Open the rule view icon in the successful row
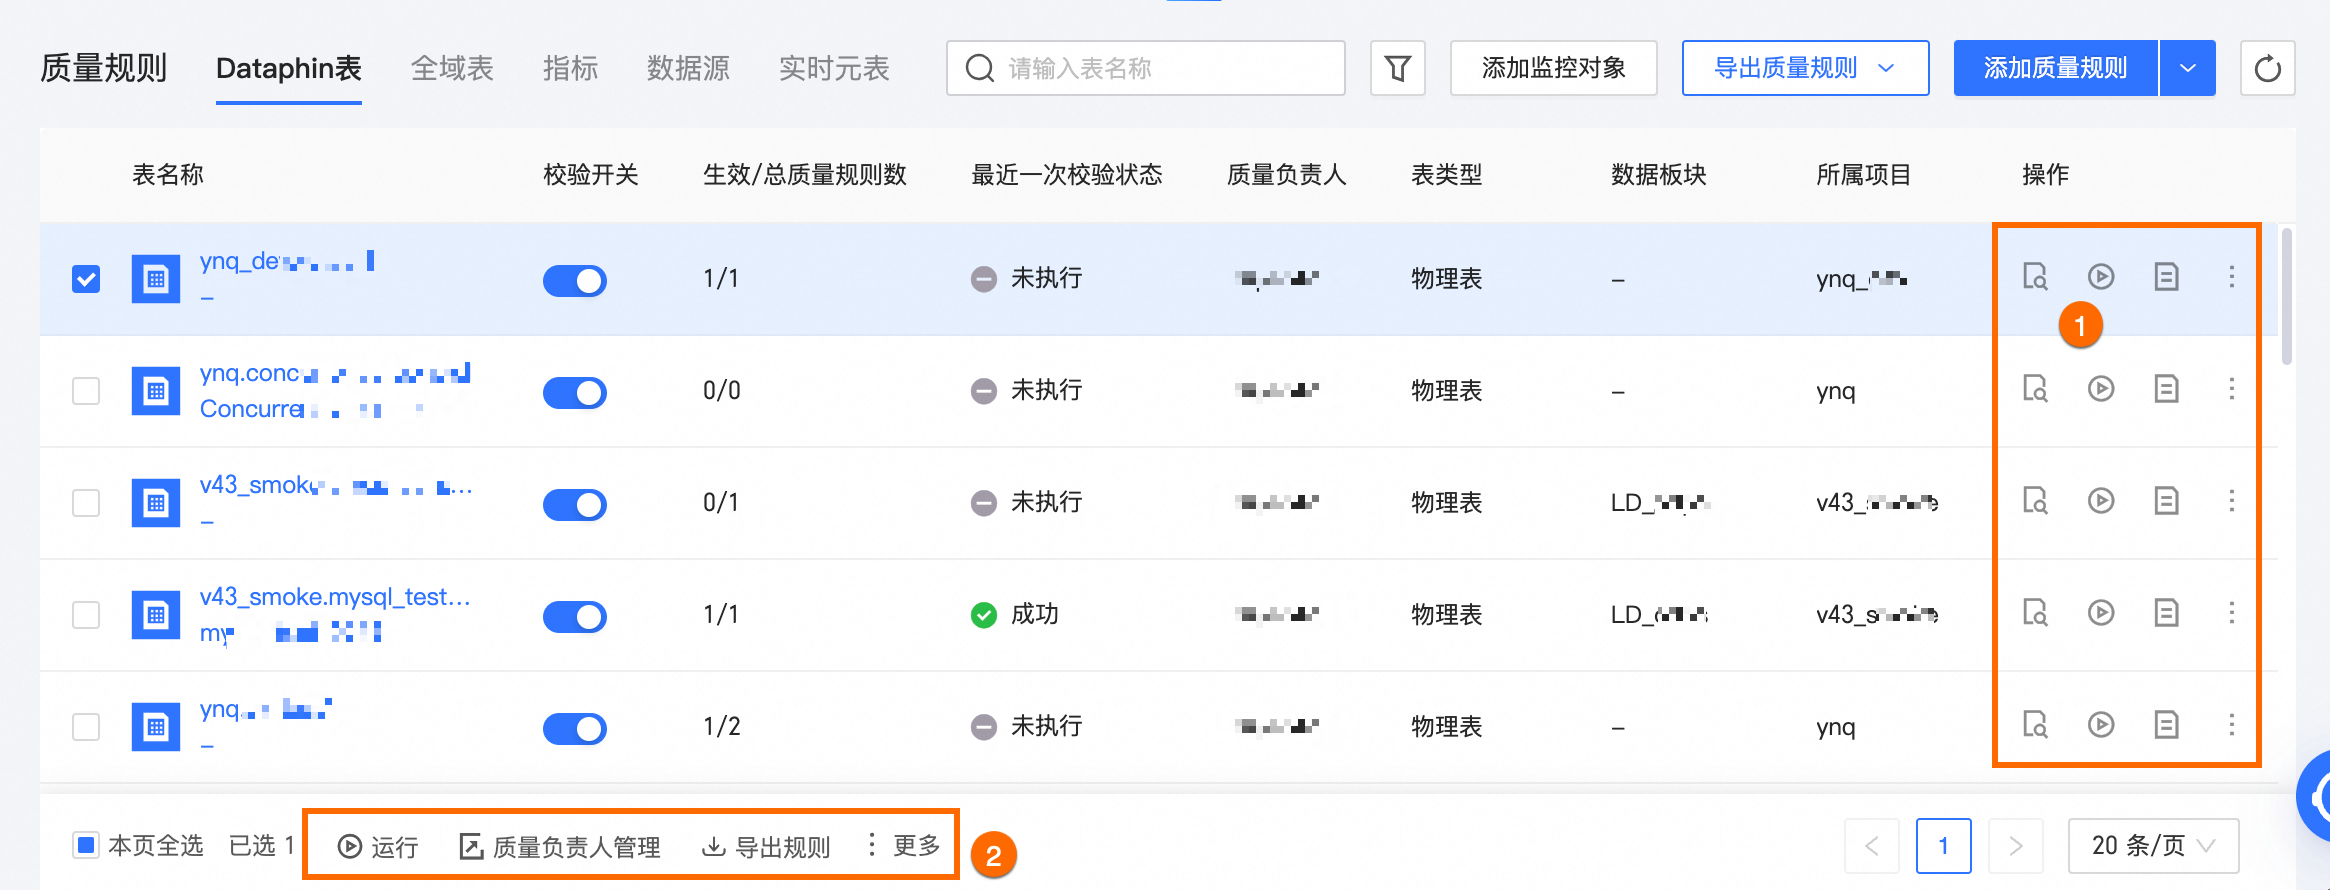This screenshot has width=2330, height=890. tap(2035, 613)
